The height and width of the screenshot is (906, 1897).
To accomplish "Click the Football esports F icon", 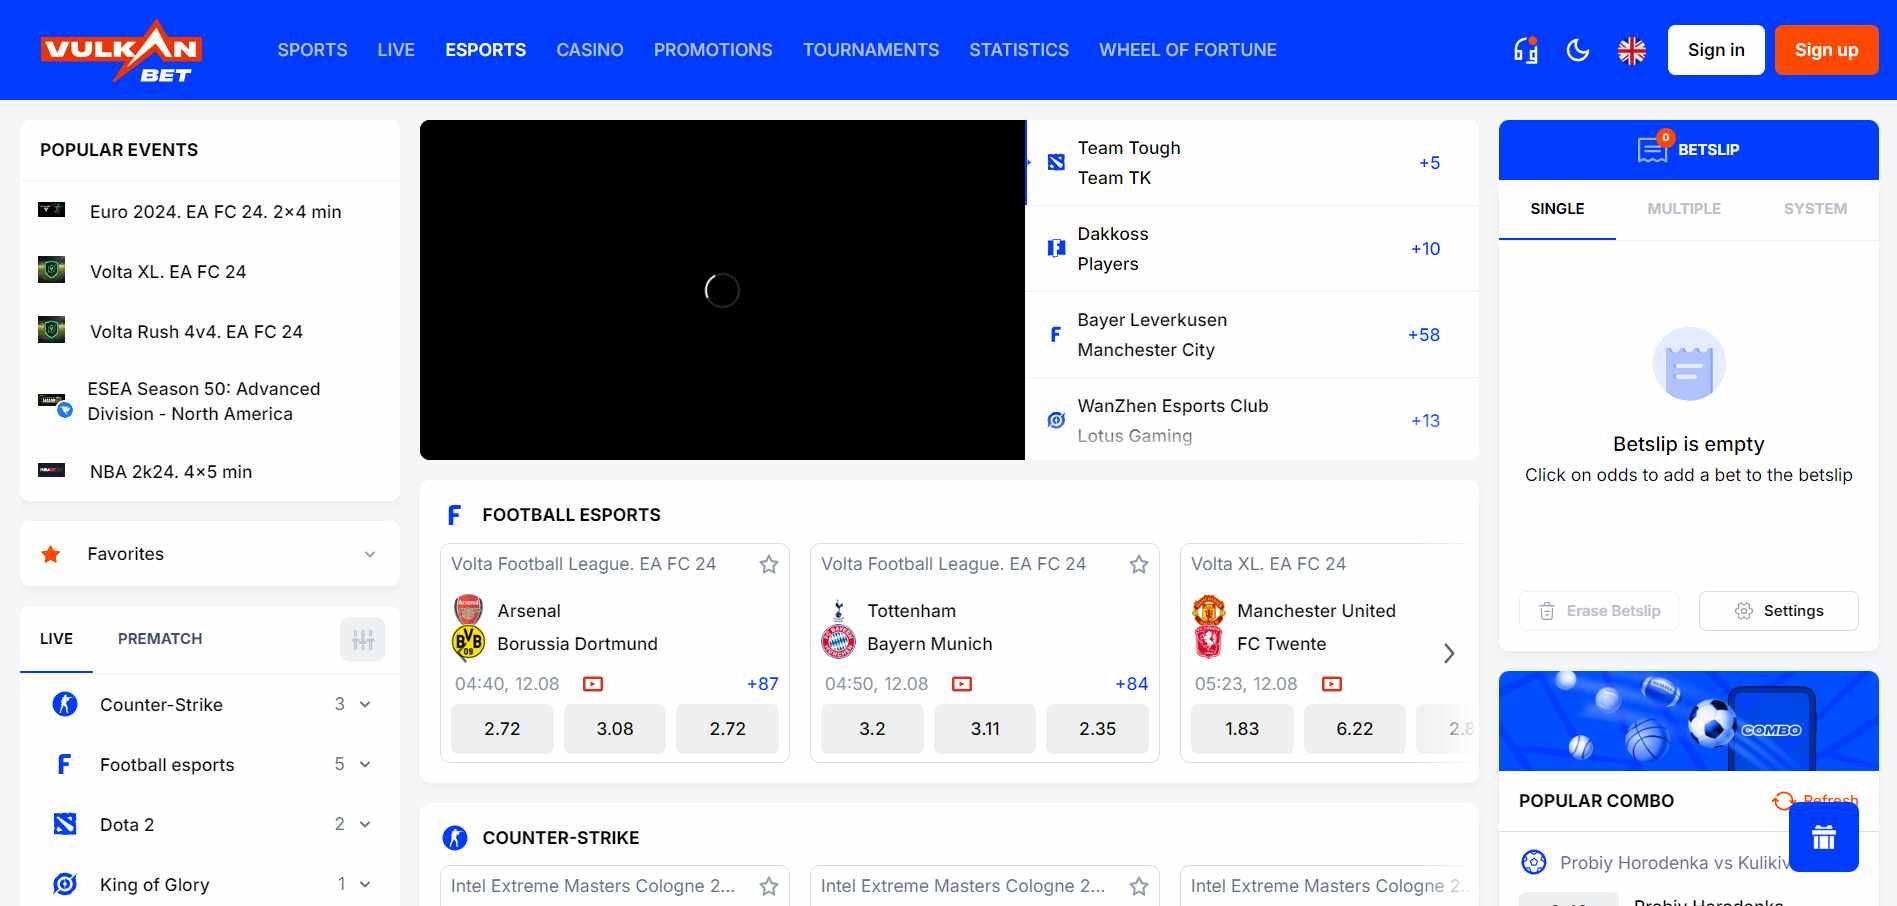I will click(x=65, y=764).
